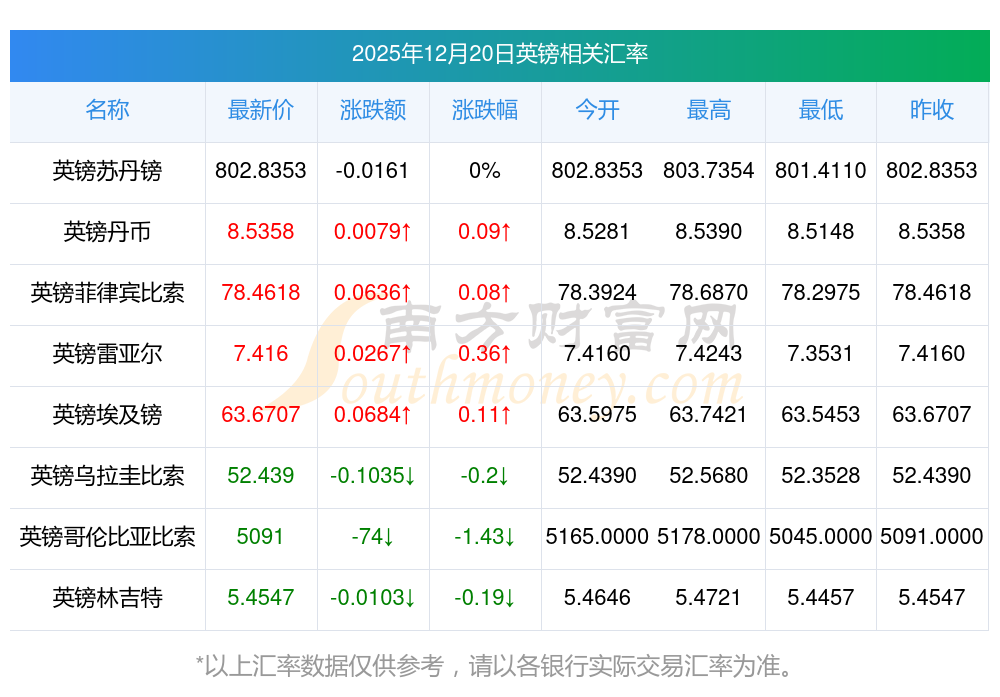The image size is (1000, 697).
Task: Select the 涨跌幅 column header
Action: point(485,110)
